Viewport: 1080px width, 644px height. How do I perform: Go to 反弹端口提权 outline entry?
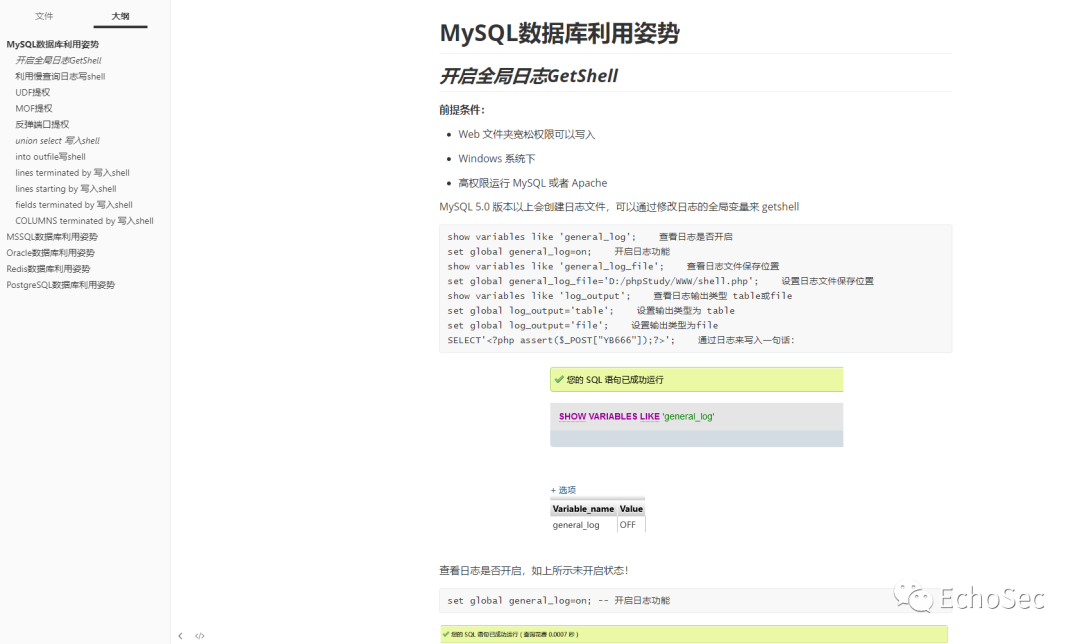pyautogui.click(x=42, y=125)
